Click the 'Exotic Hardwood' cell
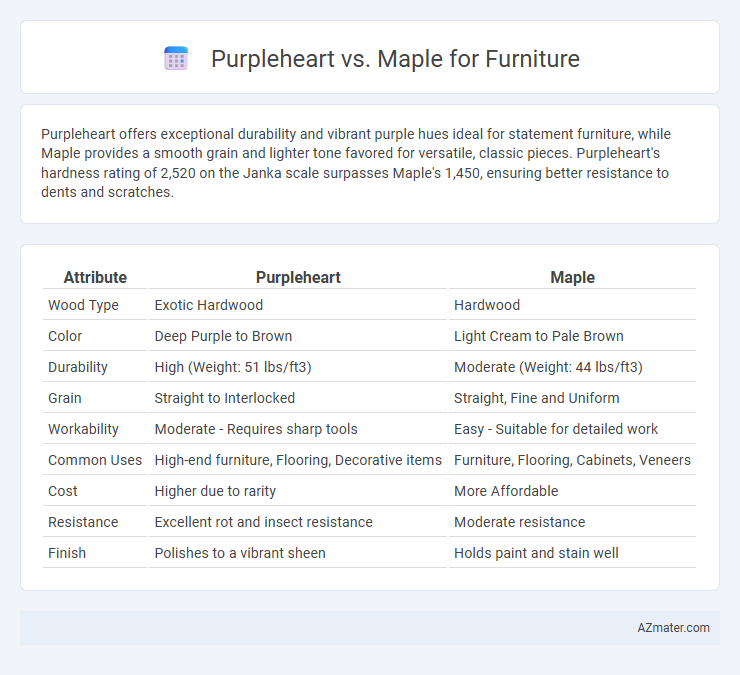The image size is (740, 675). click(x=209, y=305)
